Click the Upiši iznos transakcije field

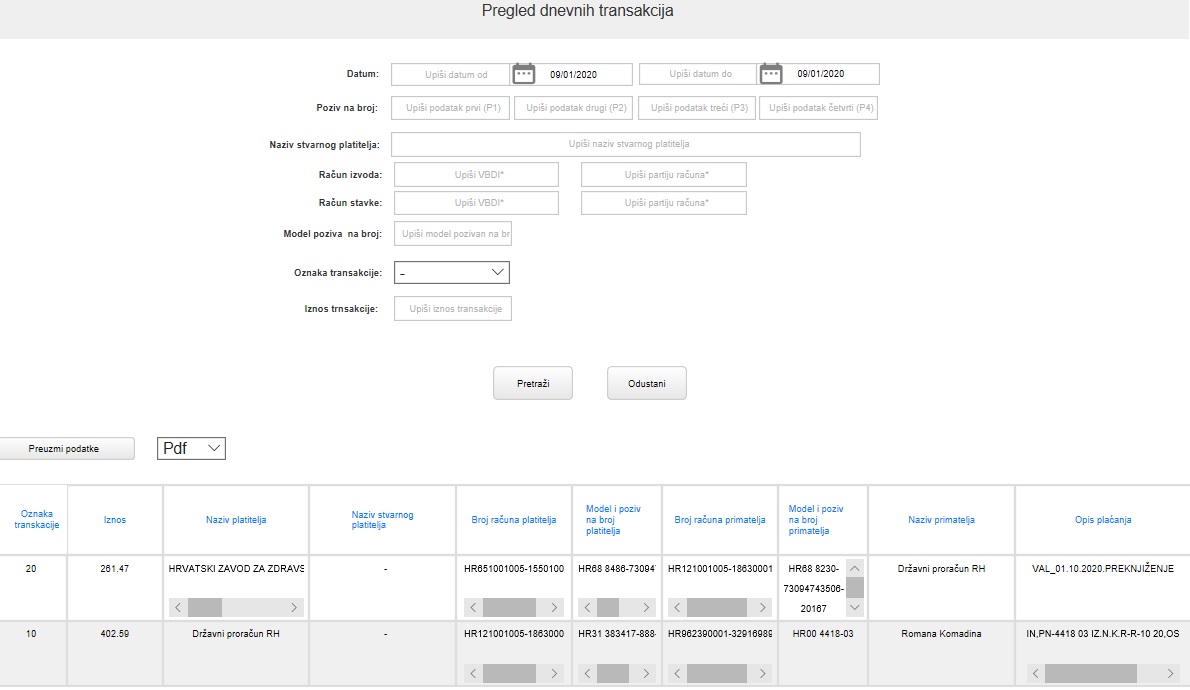pos(453,309)
